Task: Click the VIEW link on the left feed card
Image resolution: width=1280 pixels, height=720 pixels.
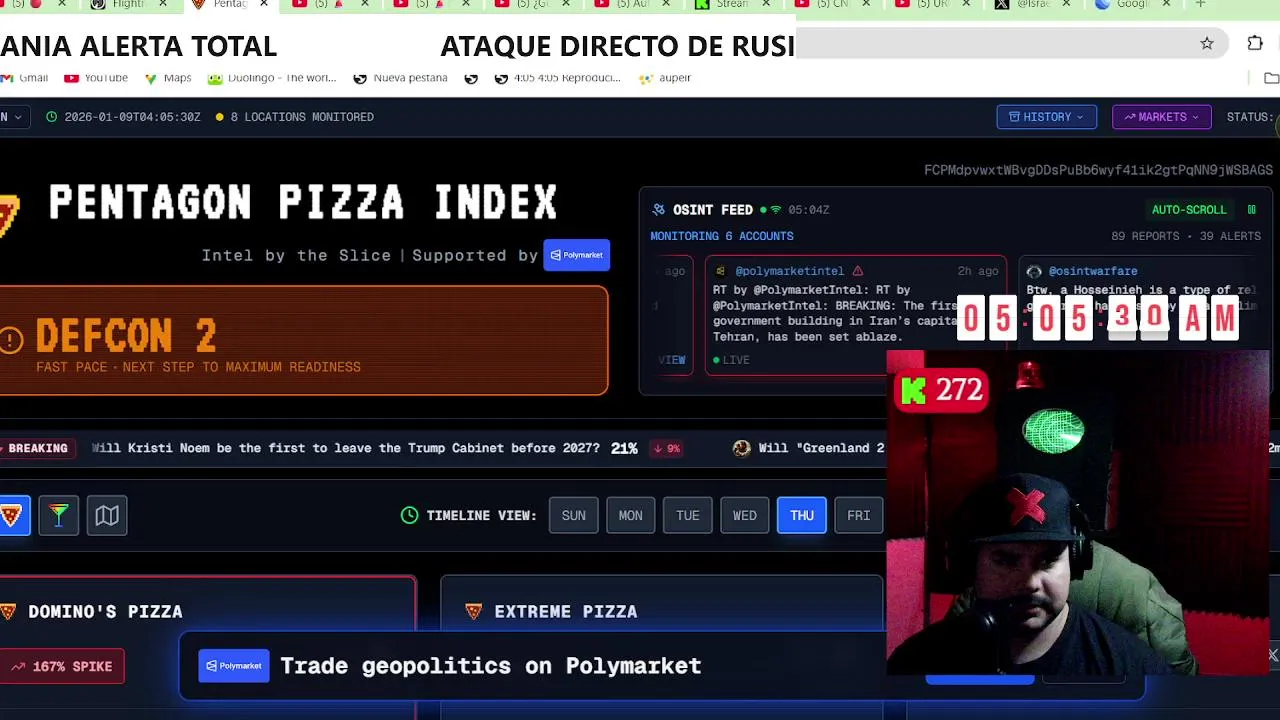Action: (x=672, y=360)
